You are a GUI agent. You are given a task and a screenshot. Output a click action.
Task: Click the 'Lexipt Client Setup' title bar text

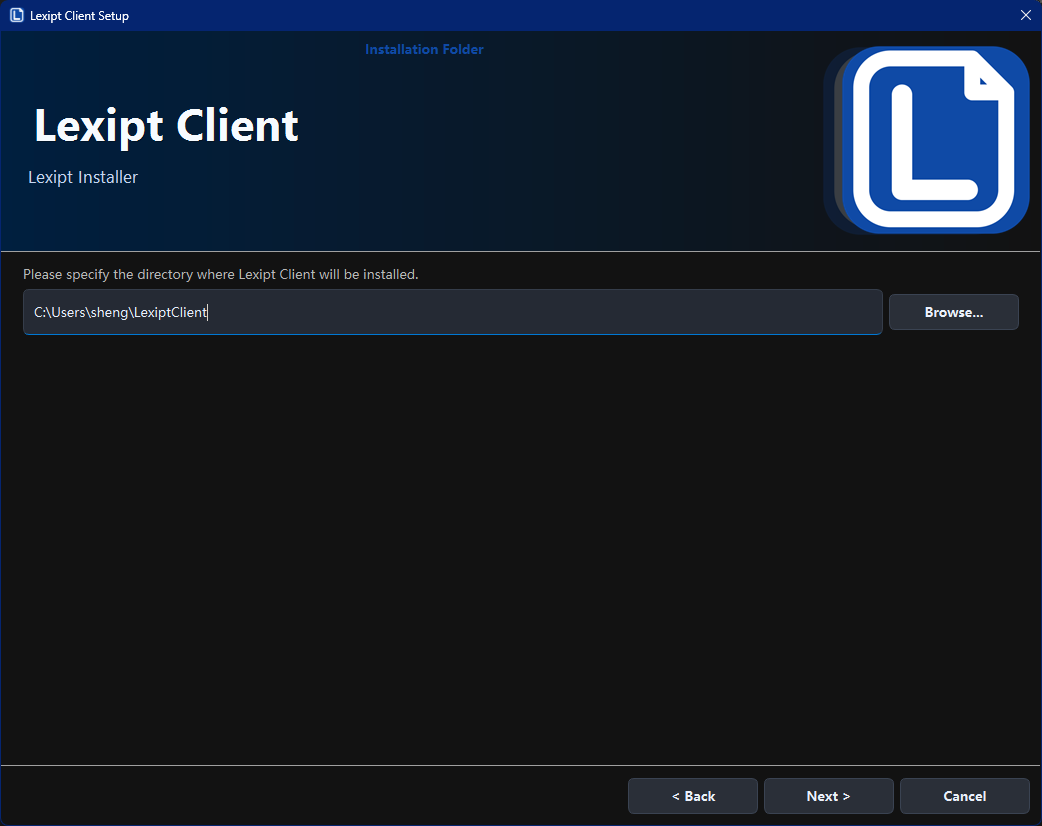click(x=79, y=16)
